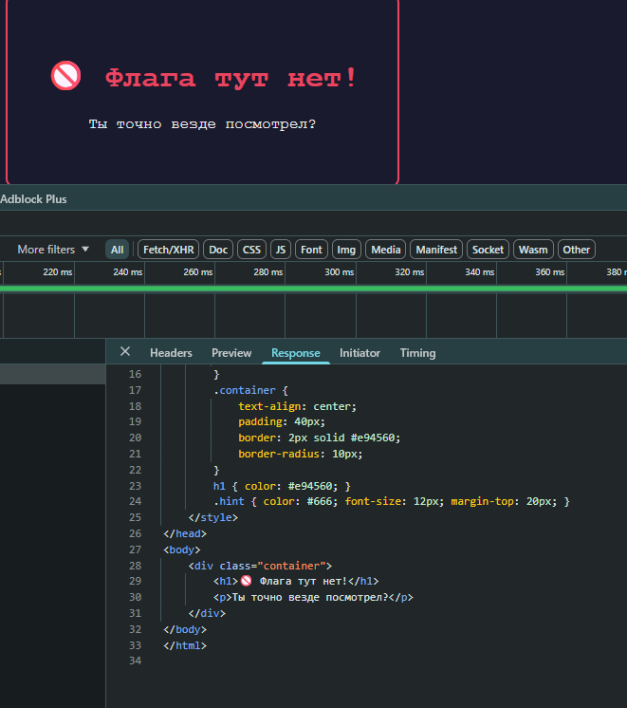Filter requests by Font type
627x708 pixels.
[x=311, y=249]
